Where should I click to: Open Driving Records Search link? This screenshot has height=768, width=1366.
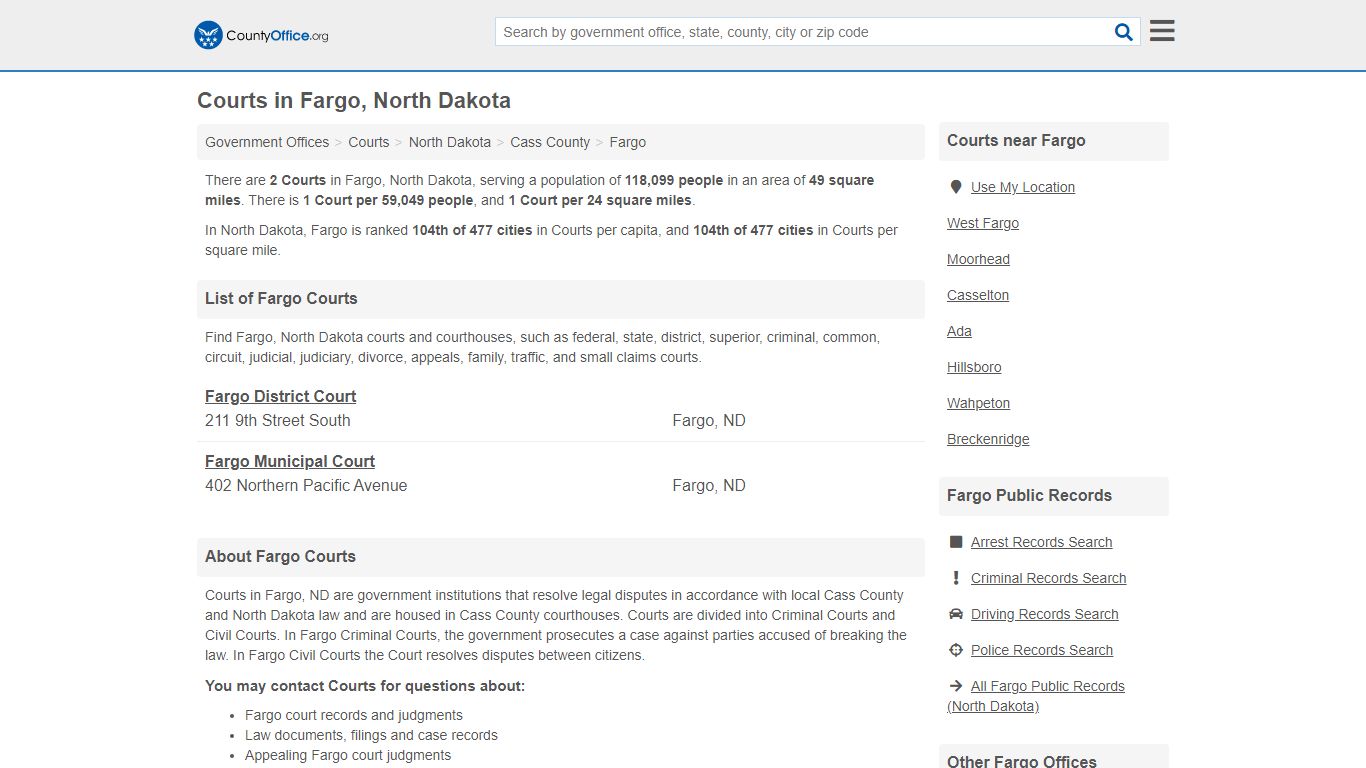pyautogui.click(x=1044, y=614)
